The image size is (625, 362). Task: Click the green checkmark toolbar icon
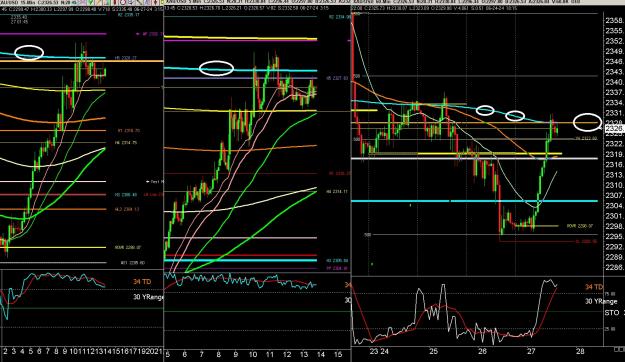coord(91,2)
